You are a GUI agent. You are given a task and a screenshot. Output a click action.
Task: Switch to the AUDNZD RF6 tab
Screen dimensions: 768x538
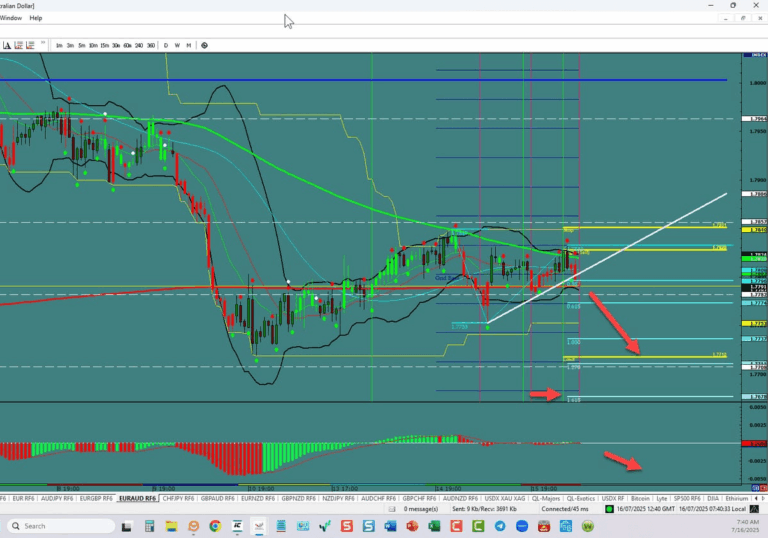[x=460, y=498]
